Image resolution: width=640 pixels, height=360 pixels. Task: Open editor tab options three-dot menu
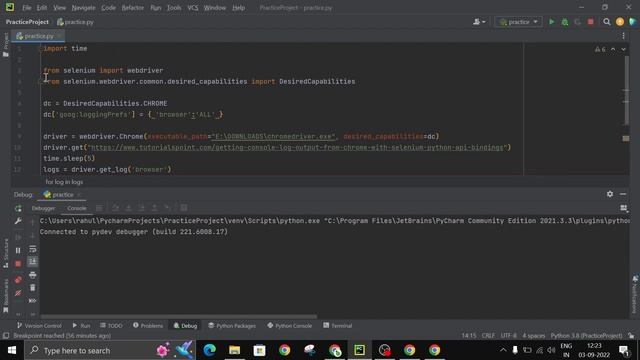pyautogui.click(x=623, y=36)
